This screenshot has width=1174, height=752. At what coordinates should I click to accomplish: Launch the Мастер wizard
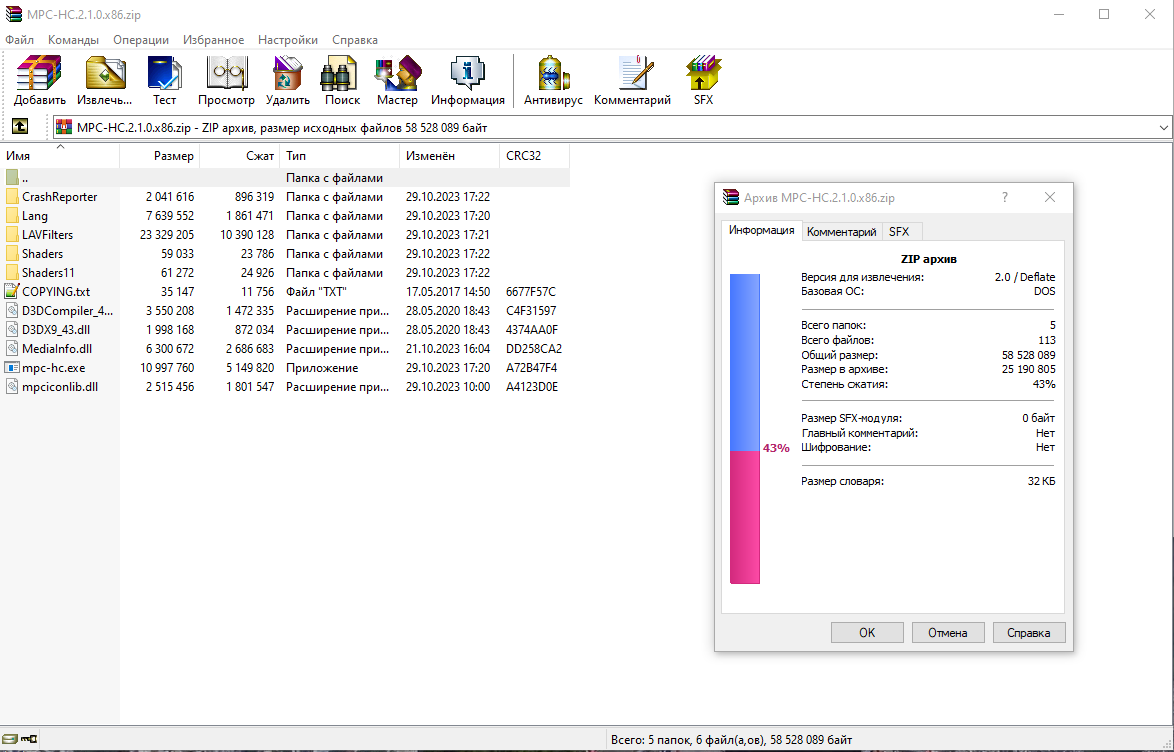coord(397,80)
